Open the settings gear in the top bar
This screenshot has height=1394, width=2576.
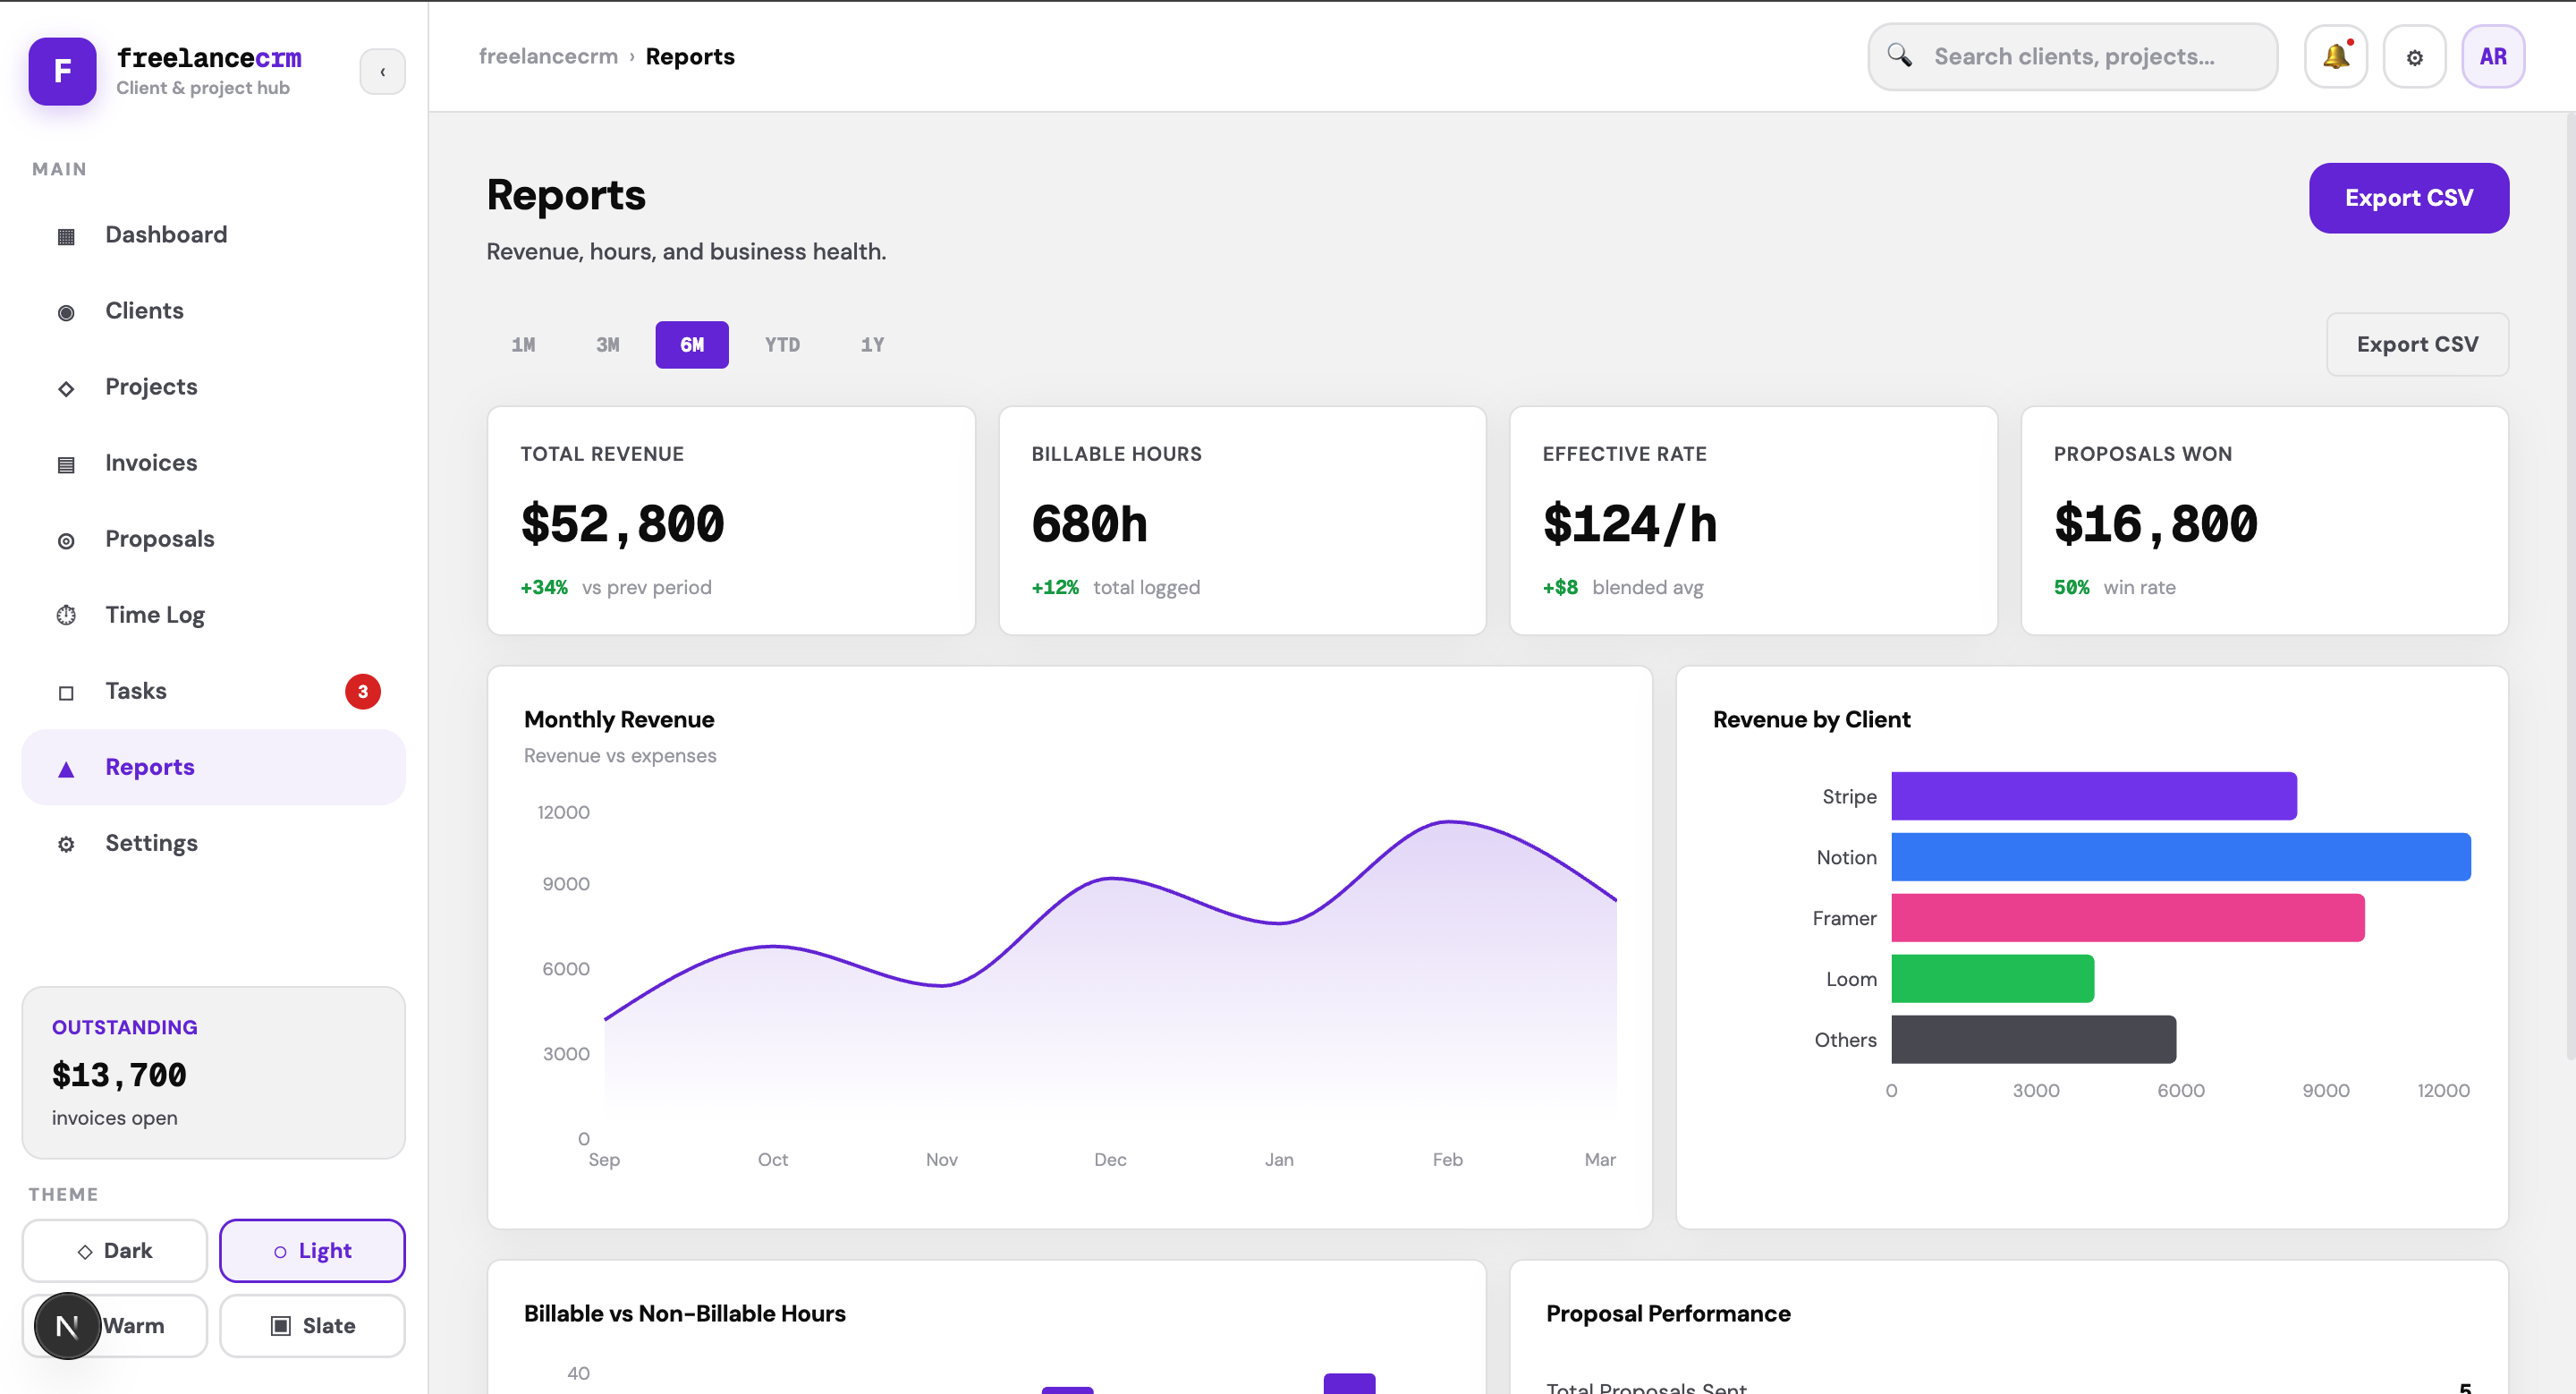tap(2415, 56)
